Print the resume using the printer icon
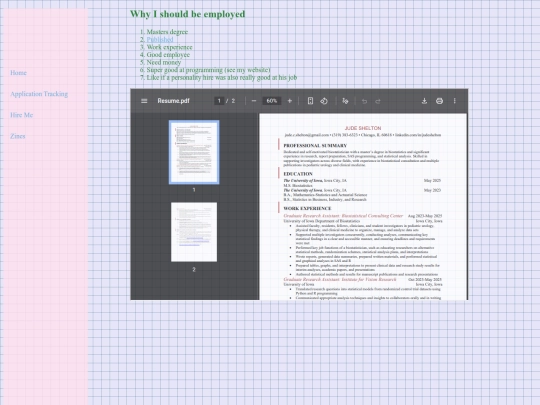This screenshot has height=405, width=540. coord(439,101)
